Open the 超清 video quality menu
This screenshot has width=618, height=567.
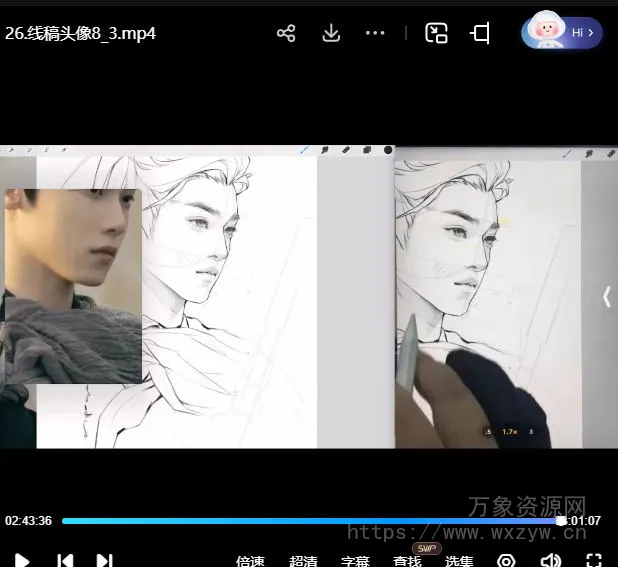pyautogui.click(x=303, y=561)
